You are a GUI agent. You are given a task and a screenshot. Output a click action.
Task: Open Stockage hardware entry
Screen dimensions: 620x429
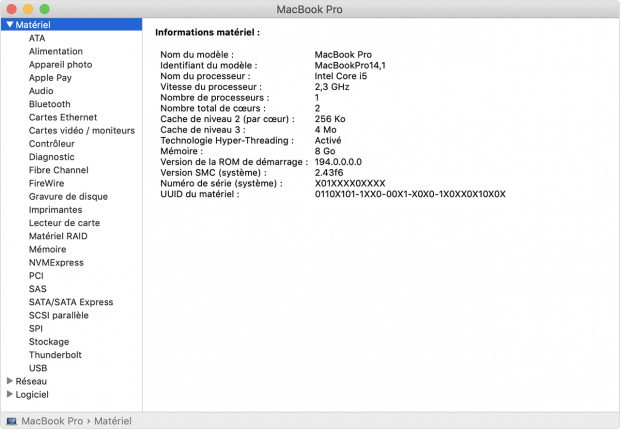point(49,342)
